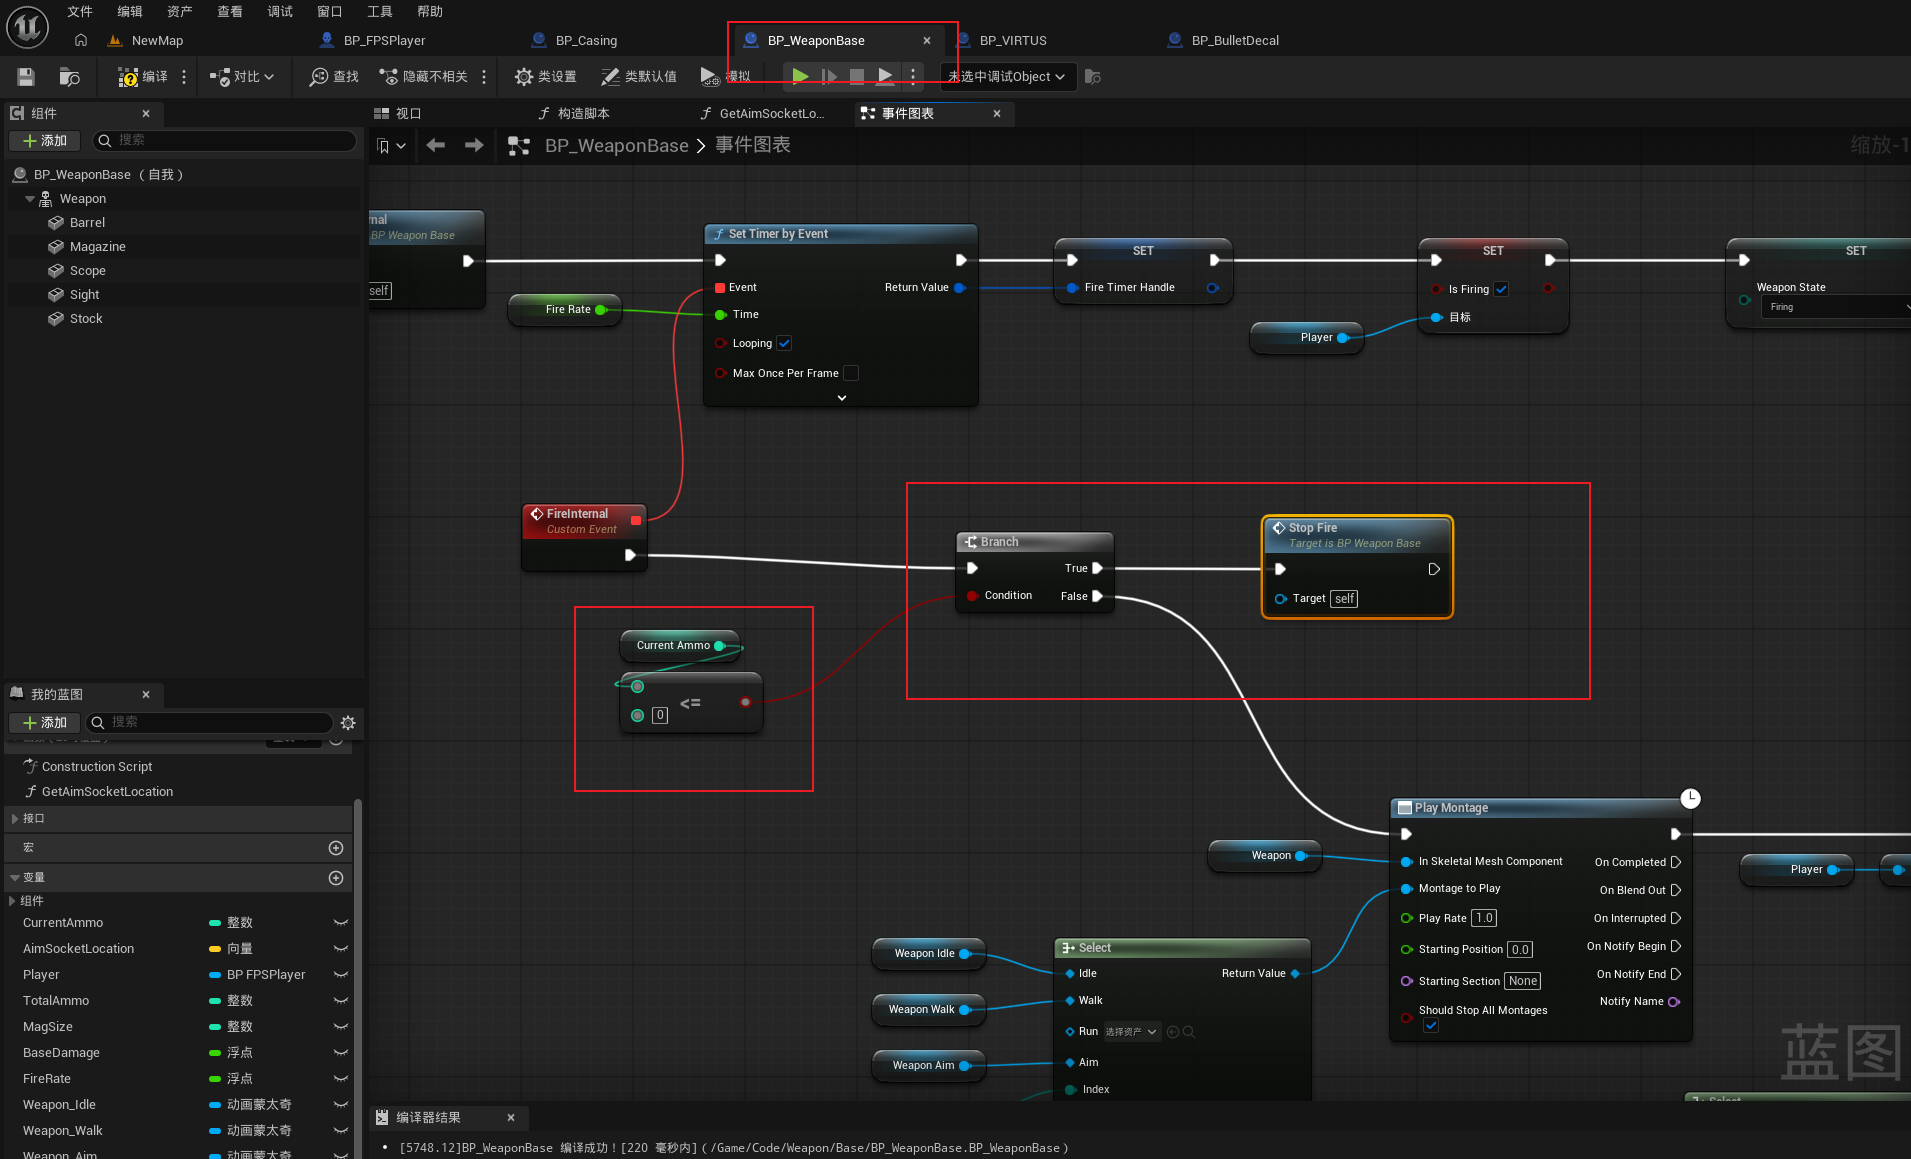Toggle Weapon_Idle variable visibility eye
The width and height of the screenshot is (1911, 1159).
click(341, 1105)
